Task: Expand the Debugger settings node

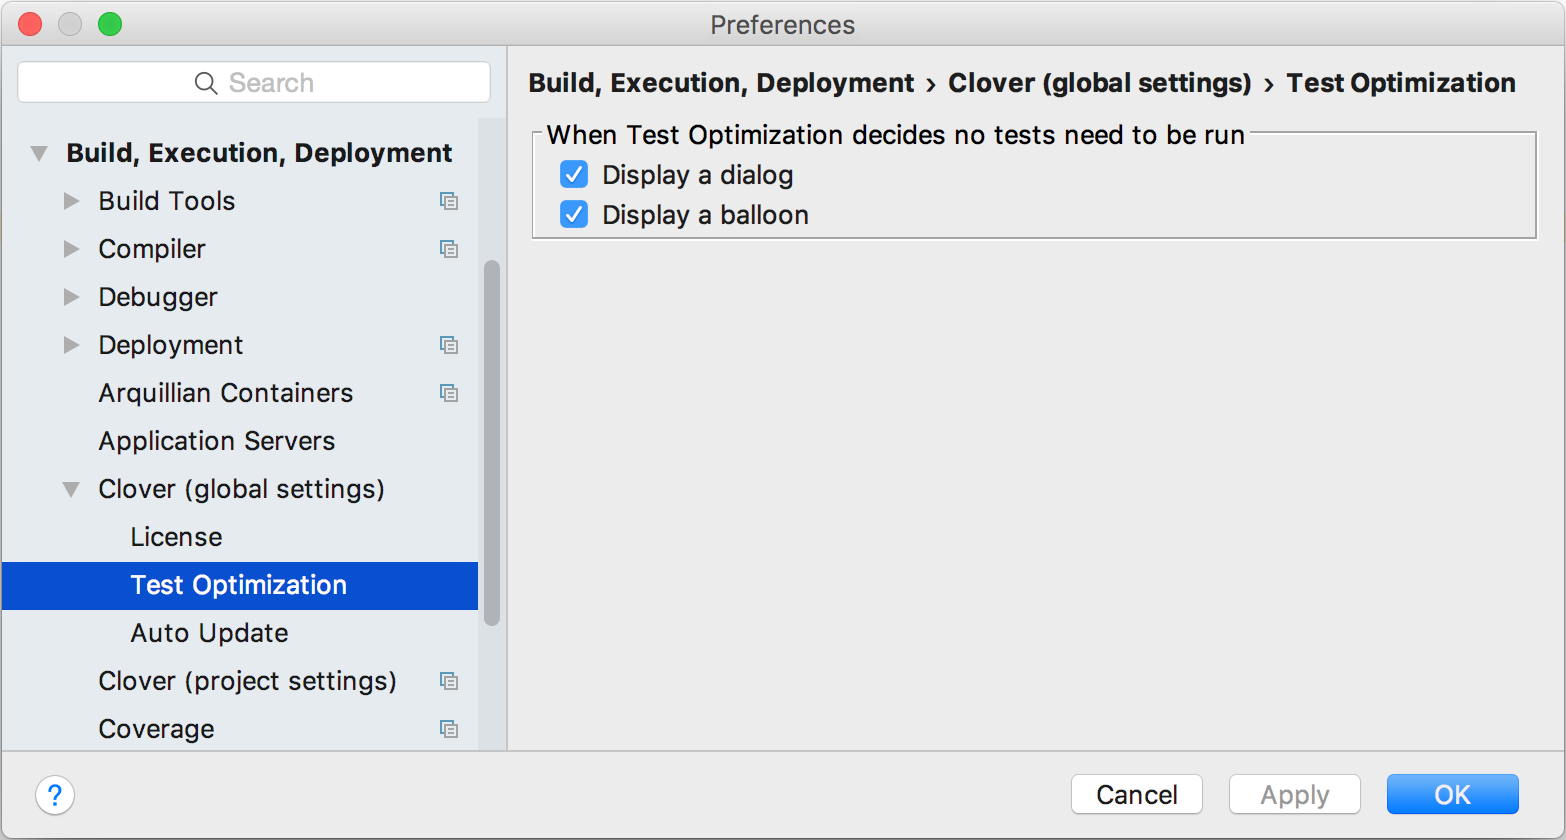Action: tap(71, 297)
